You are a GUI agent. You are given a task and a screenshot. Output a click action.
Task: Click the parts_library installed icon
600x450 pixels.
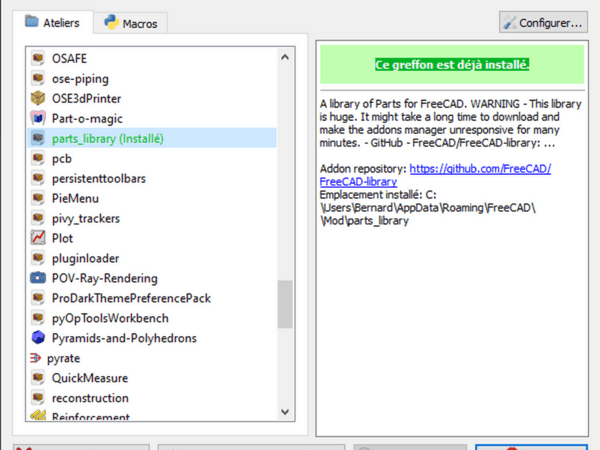(38, 139)
